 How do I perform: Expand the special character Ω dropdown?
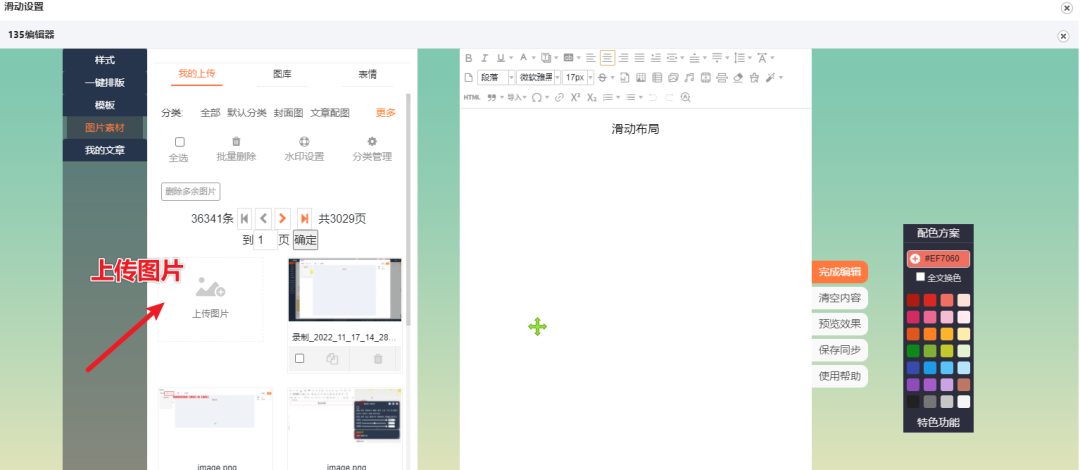(547, 97)
